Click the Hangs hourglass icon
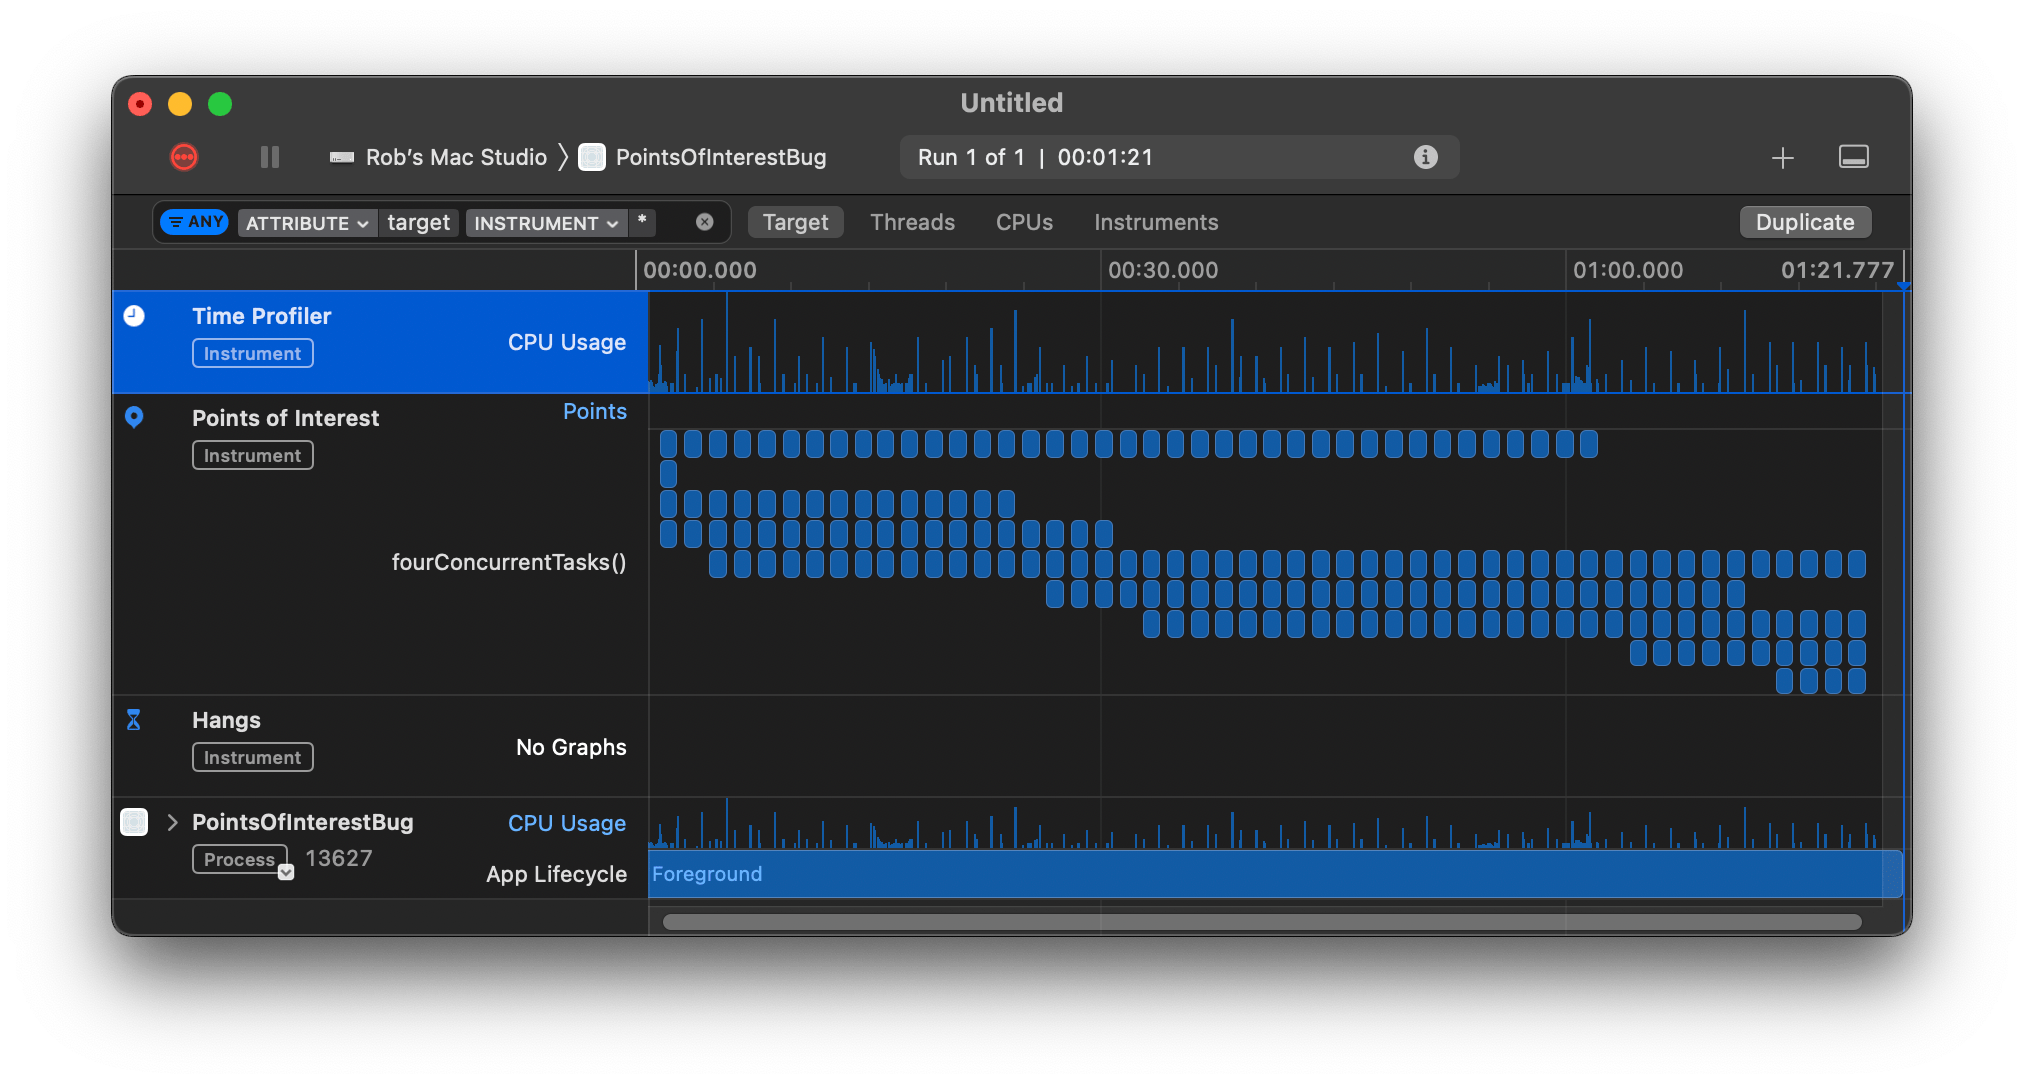Screen dimensions: 2024x1084 coord(134,720)
